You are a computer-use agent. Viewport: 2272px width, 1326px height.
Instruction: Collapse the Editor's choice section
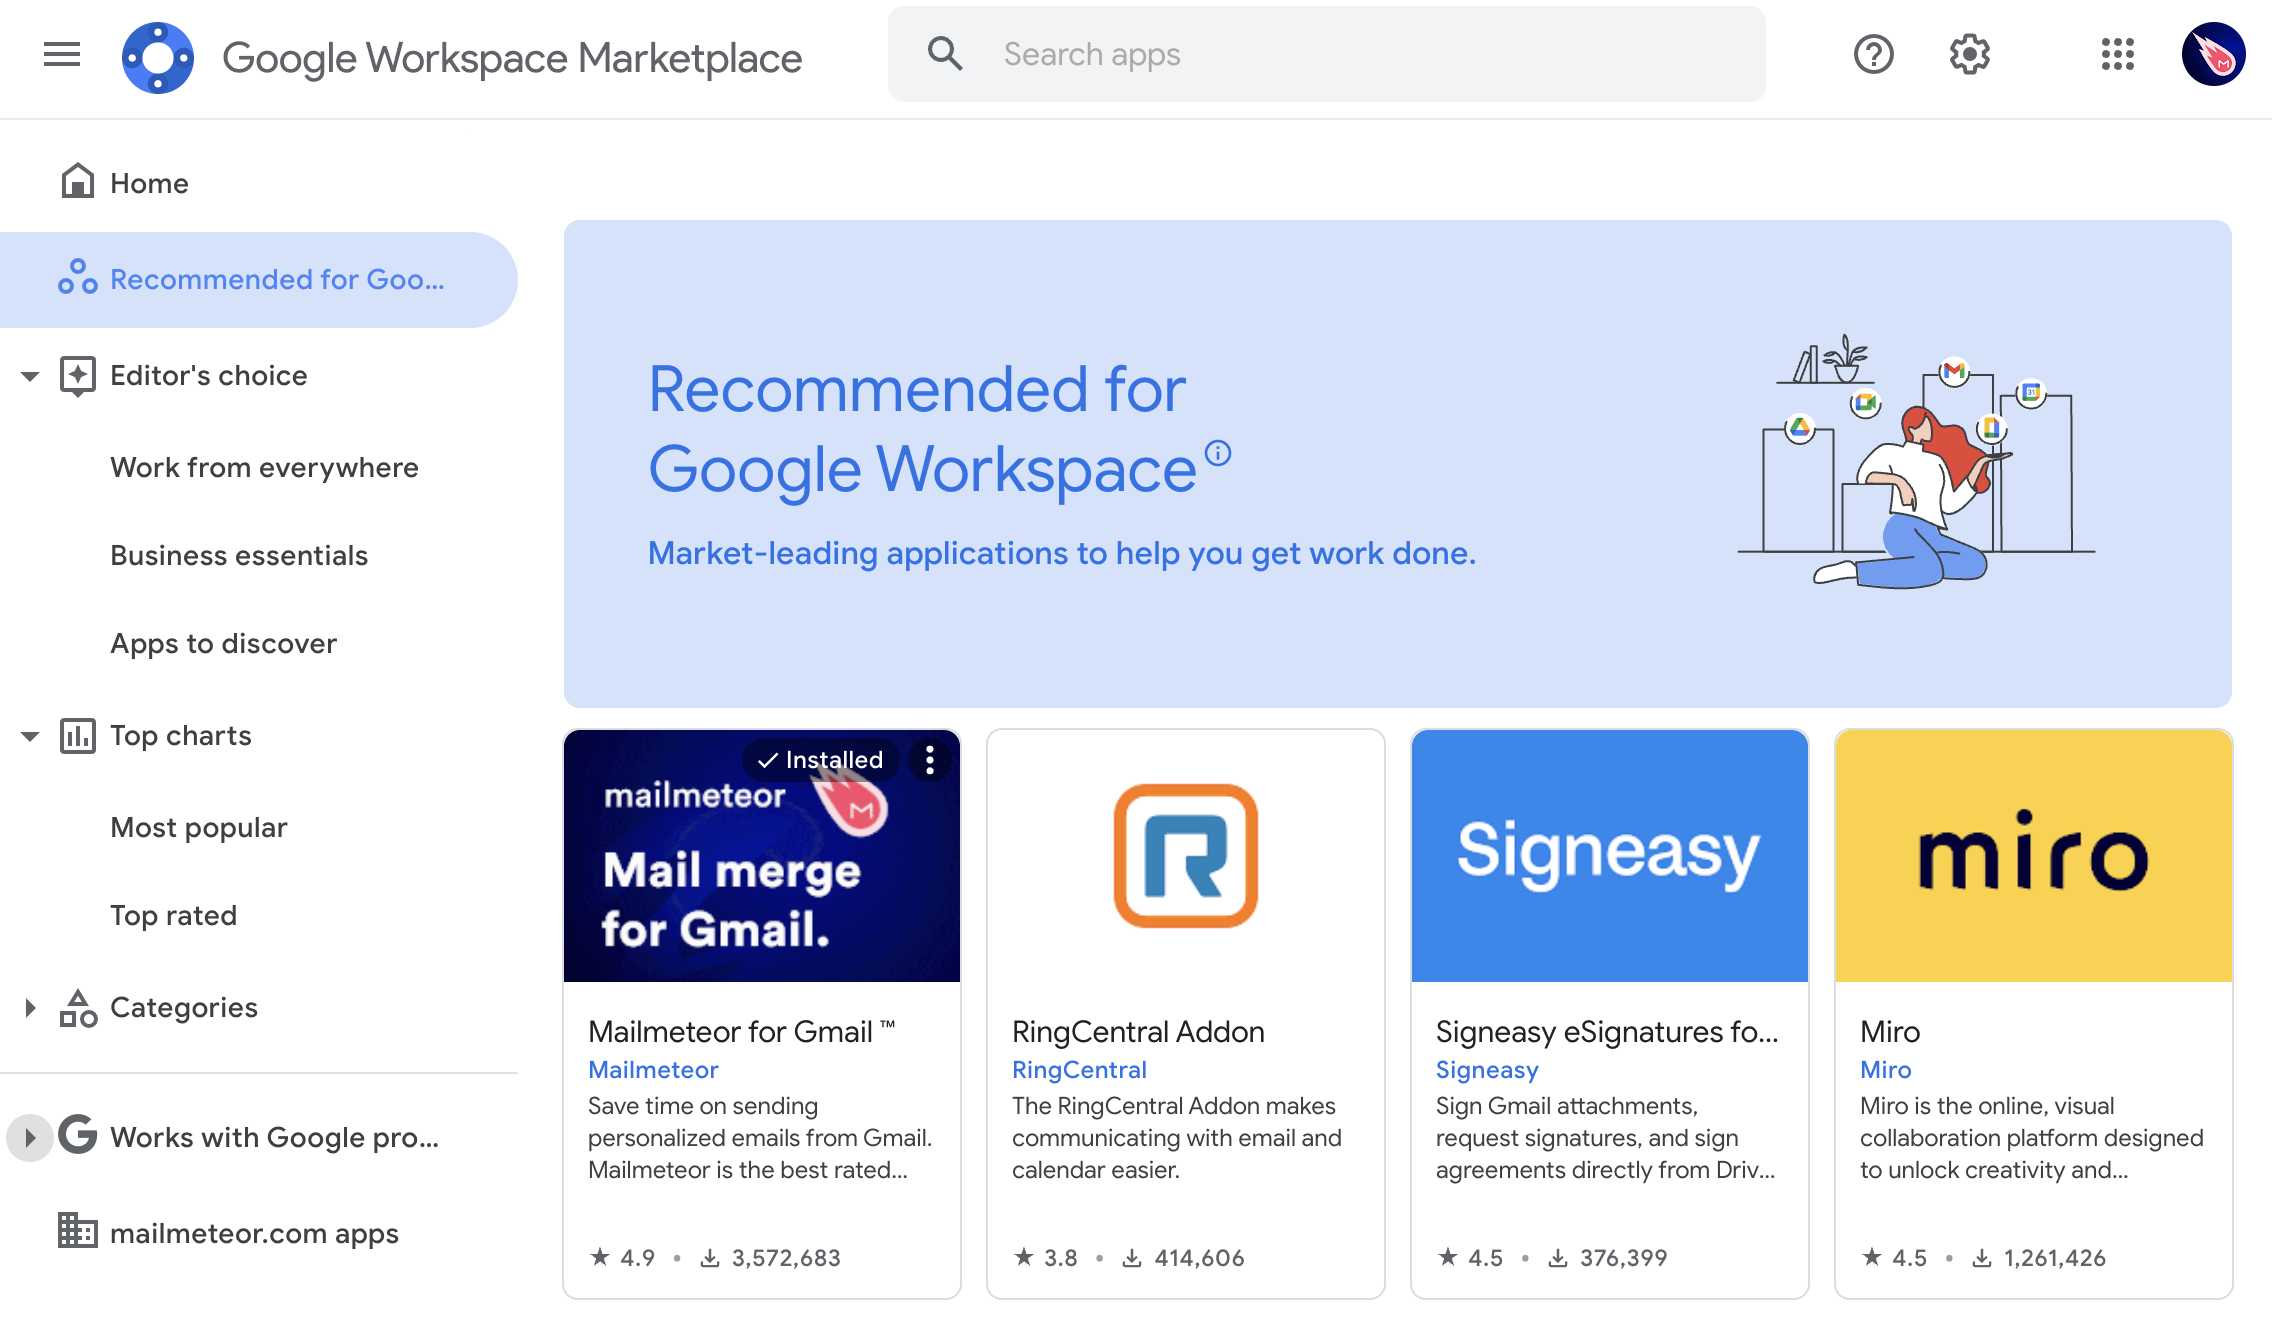tap(30, 376)
